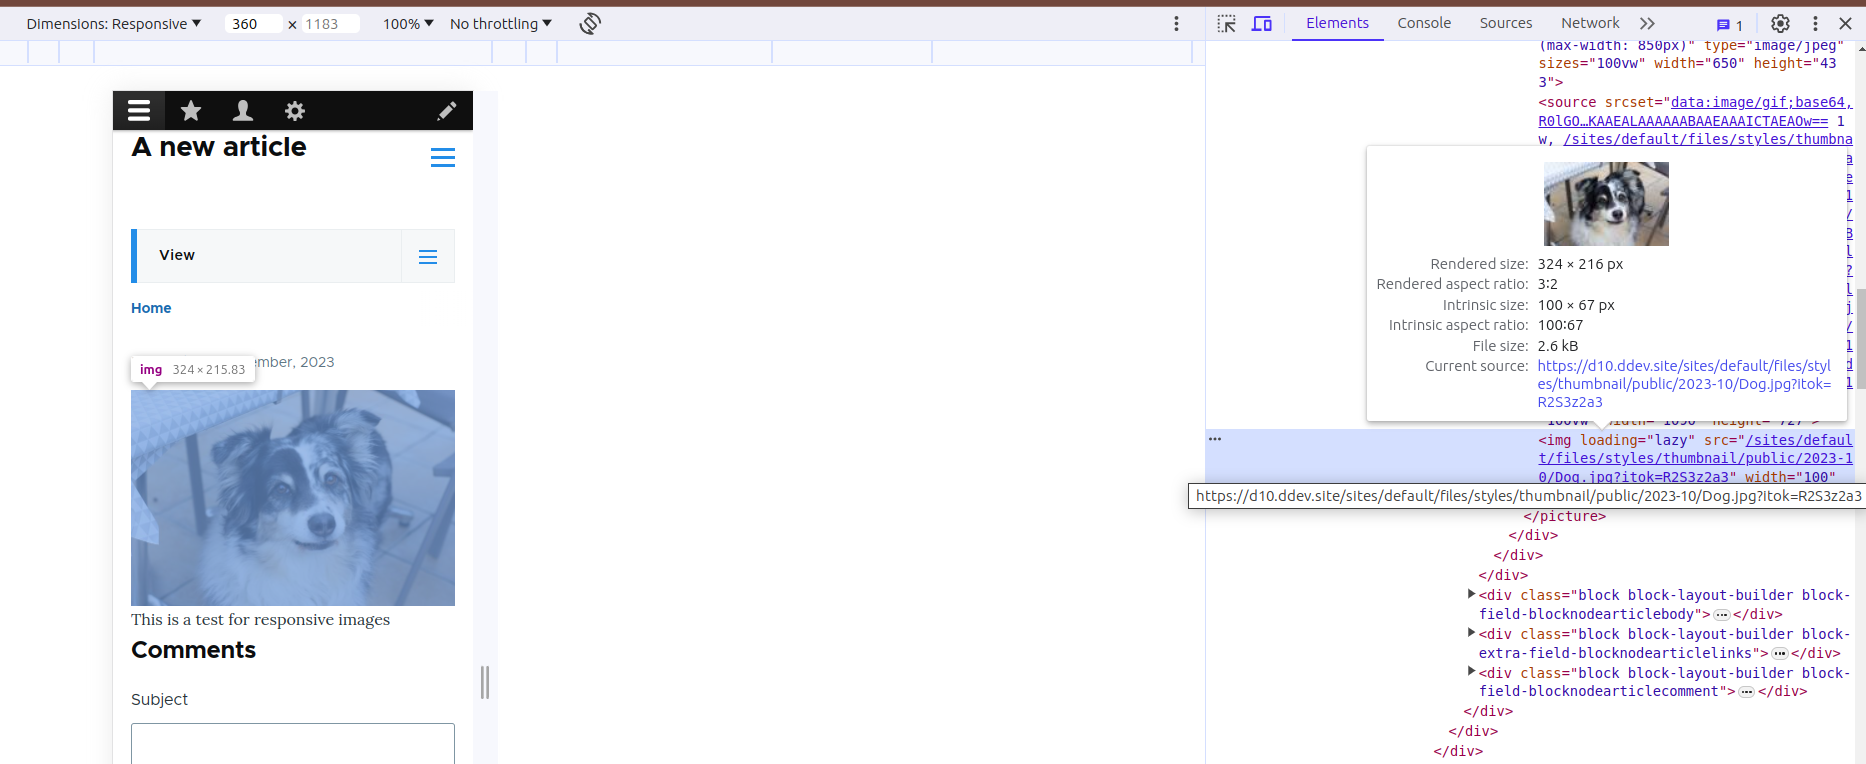
Task: Open DevTools settings gear
Action: (x=1780, y=23)
